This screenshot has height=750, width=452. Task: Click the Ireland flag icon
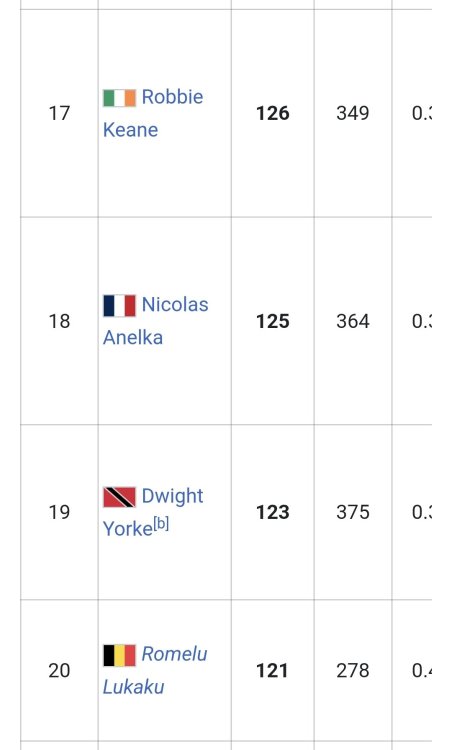tap(120, 98)
